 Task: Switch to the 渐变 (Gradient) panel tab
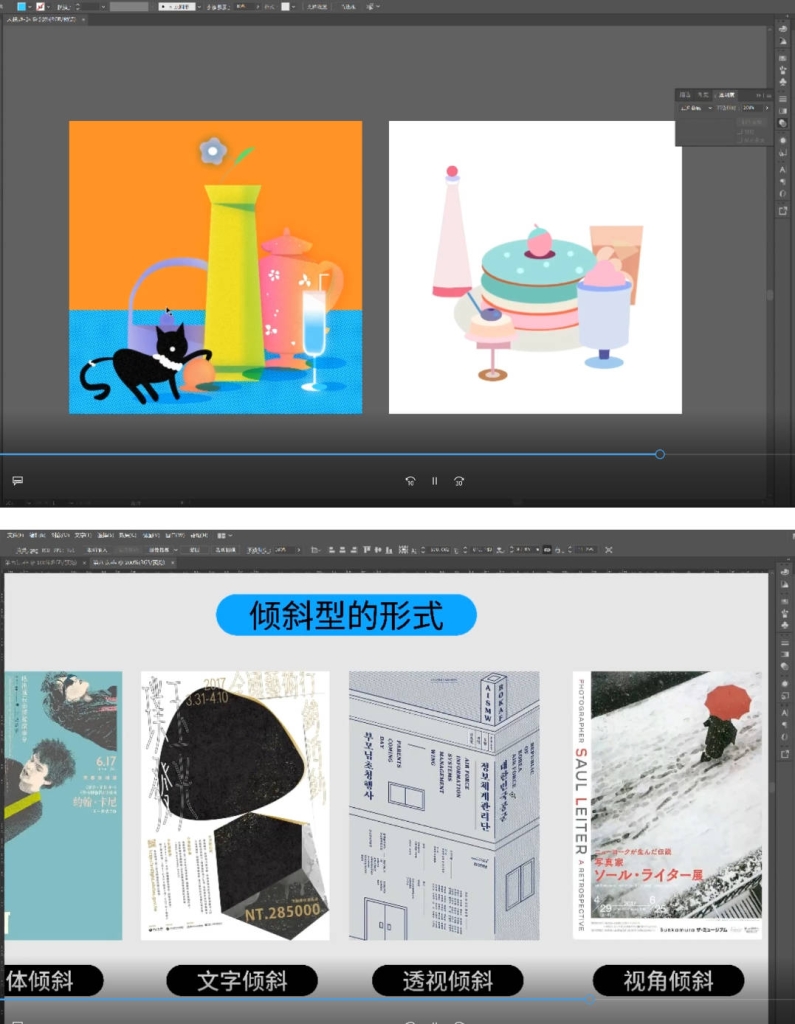pyautogui.click(x=704, y=95)
